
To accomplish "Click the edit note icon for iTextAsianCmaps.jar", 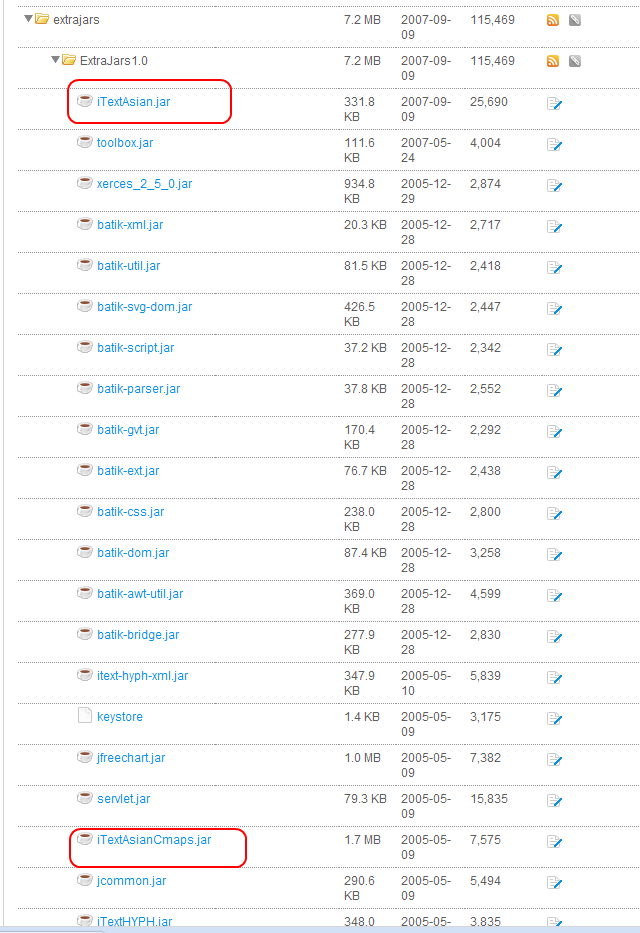I will coord(554,842).
